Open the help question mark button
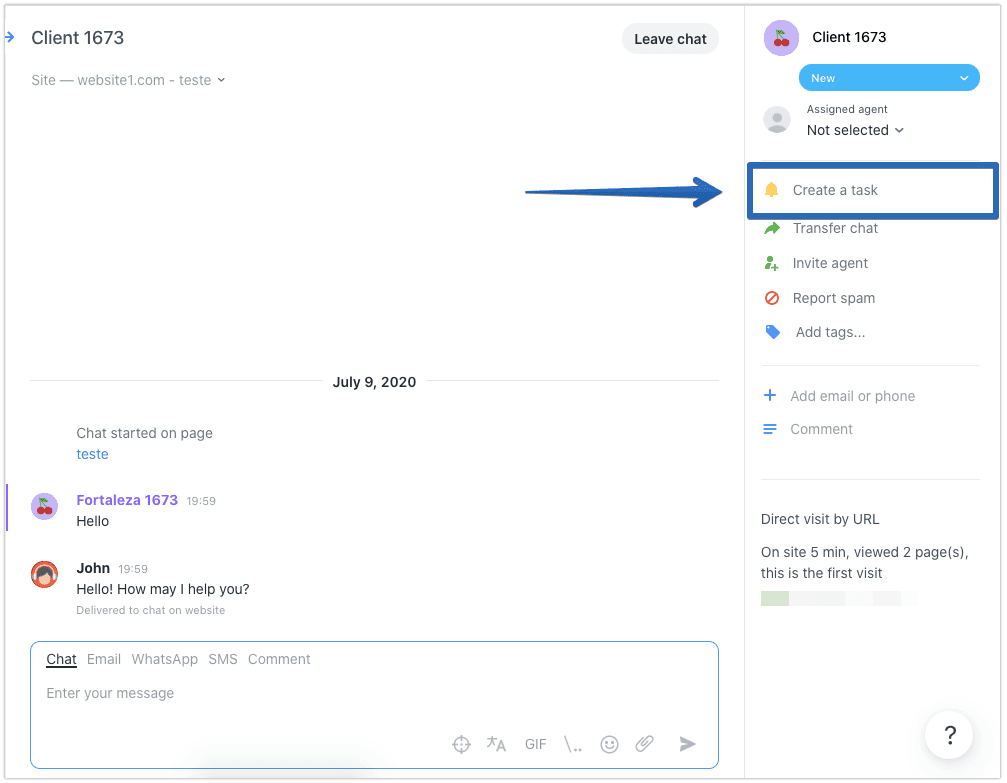Image resolution: width=1007 pixels, height=783 pixels. click(x=949, y=735)
